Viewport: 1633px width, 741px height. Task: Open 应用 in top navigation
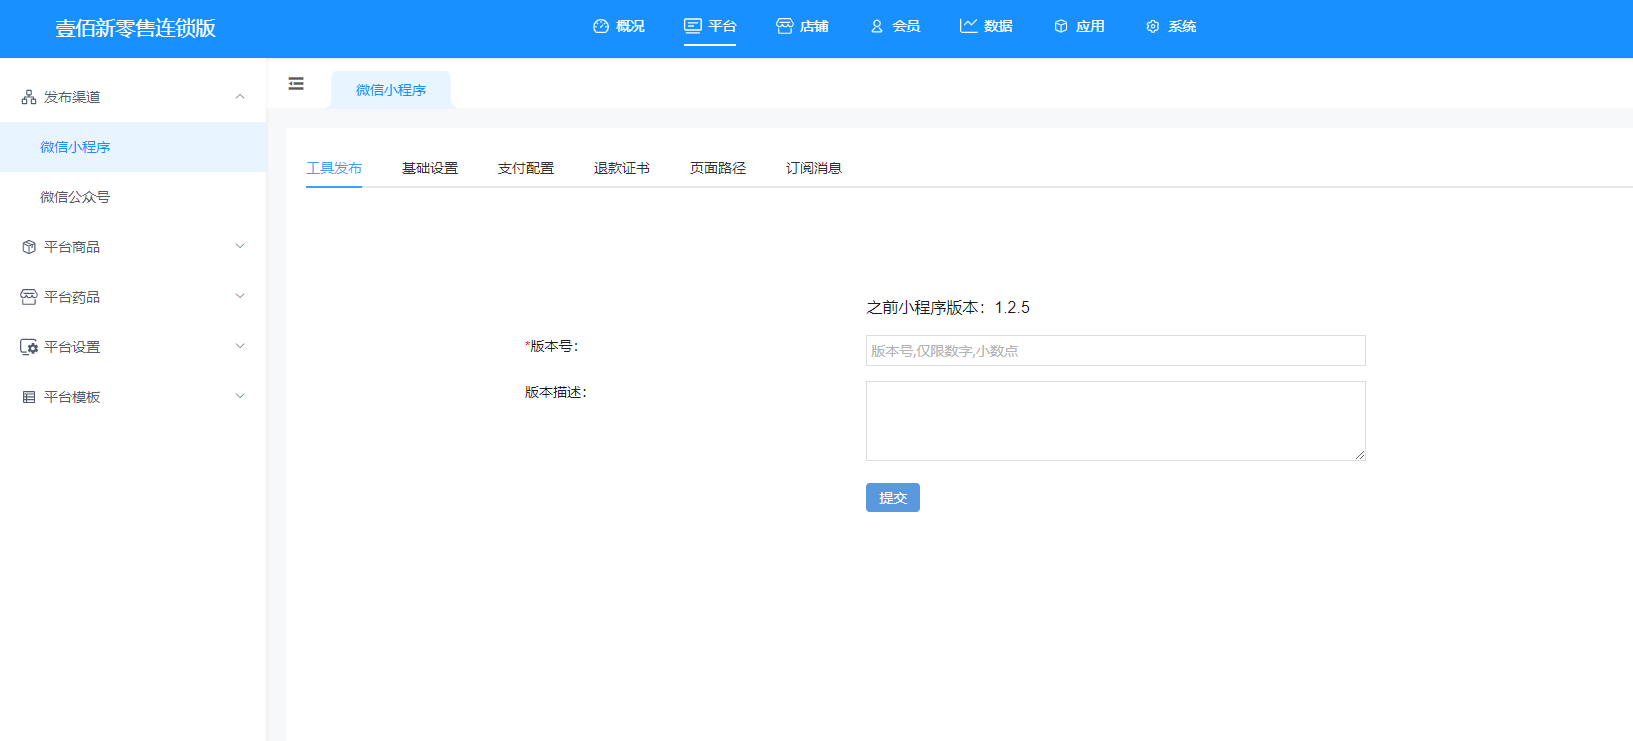coord(1079,26)
